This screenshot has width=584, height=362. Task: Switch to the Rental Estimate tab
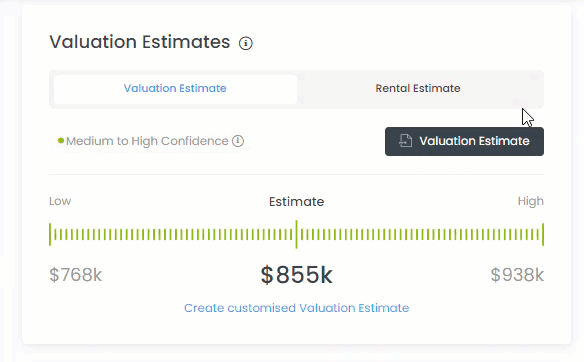pyautogui.click(x=418, y=88)
